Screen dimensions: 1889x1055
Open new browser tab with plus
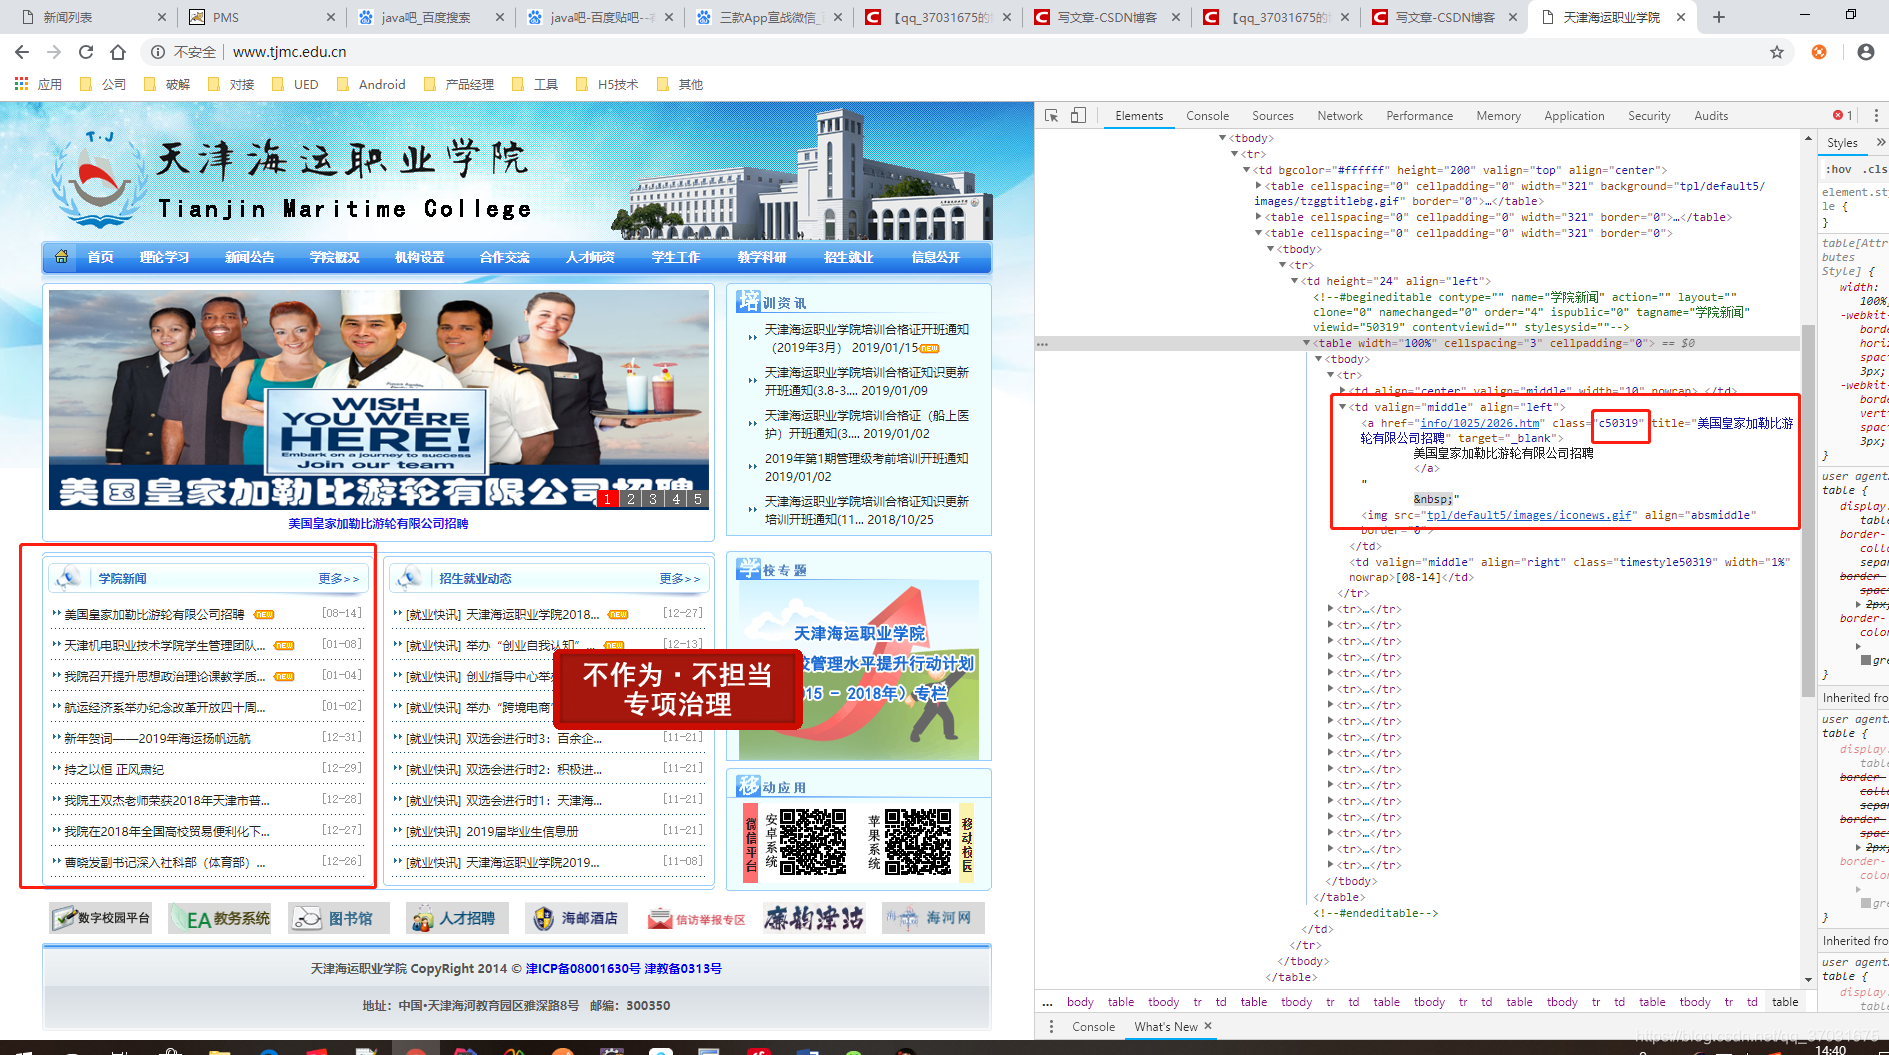tap(1719, 17)
